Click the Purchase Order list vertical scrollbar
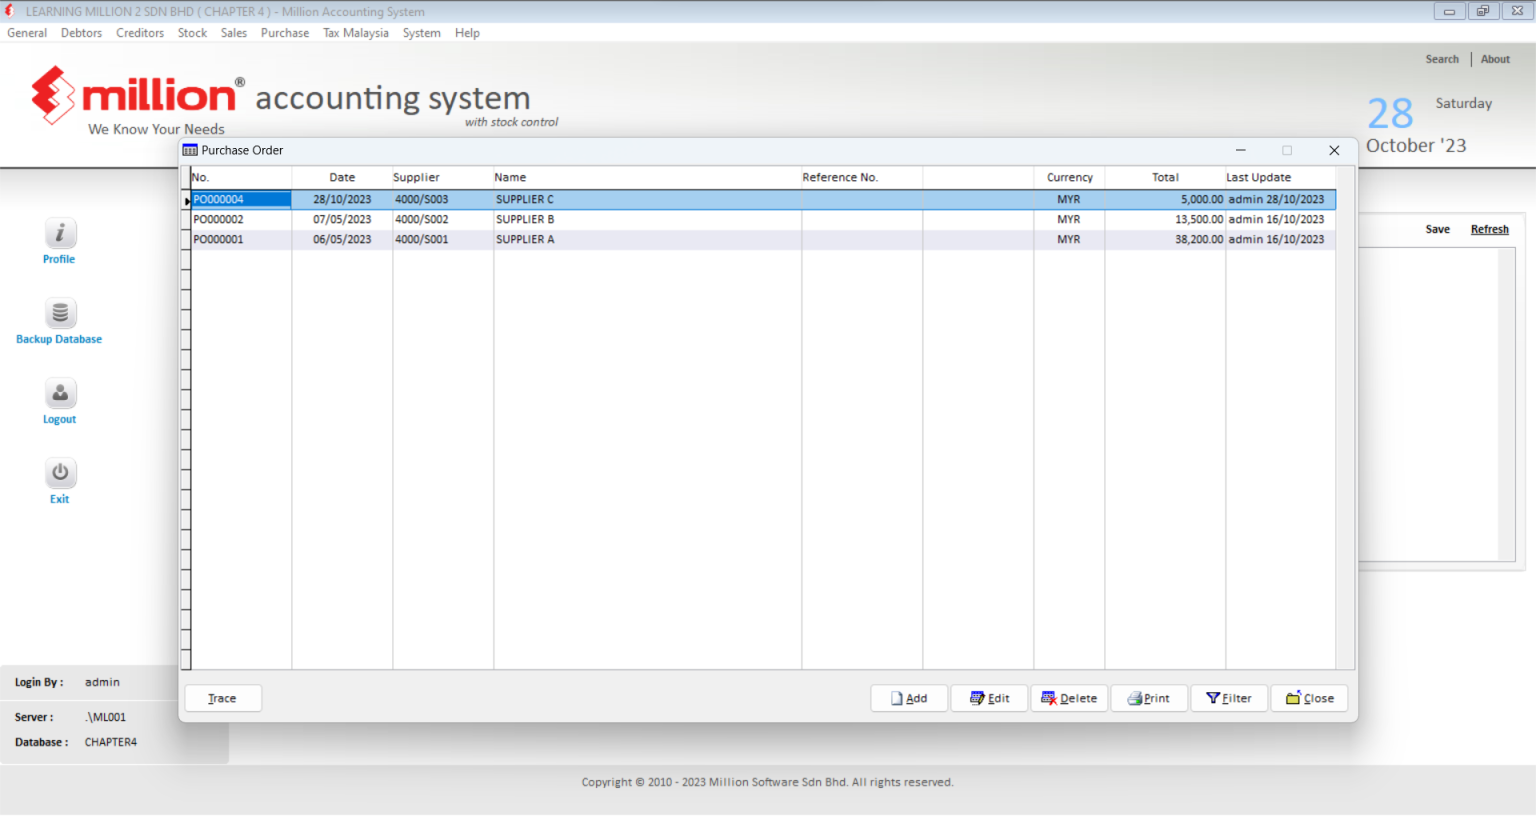Viewport: 1536px width, 816px height. click(x=1346, y=418)
